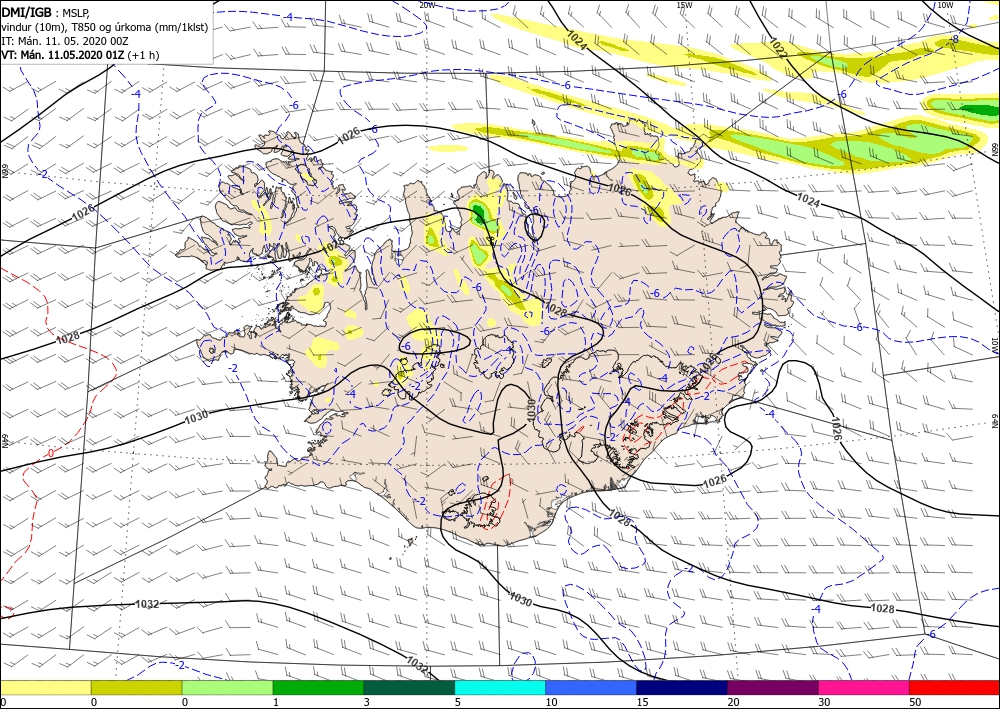Click the legend value "5"
1000x709 pixels.
458,702
